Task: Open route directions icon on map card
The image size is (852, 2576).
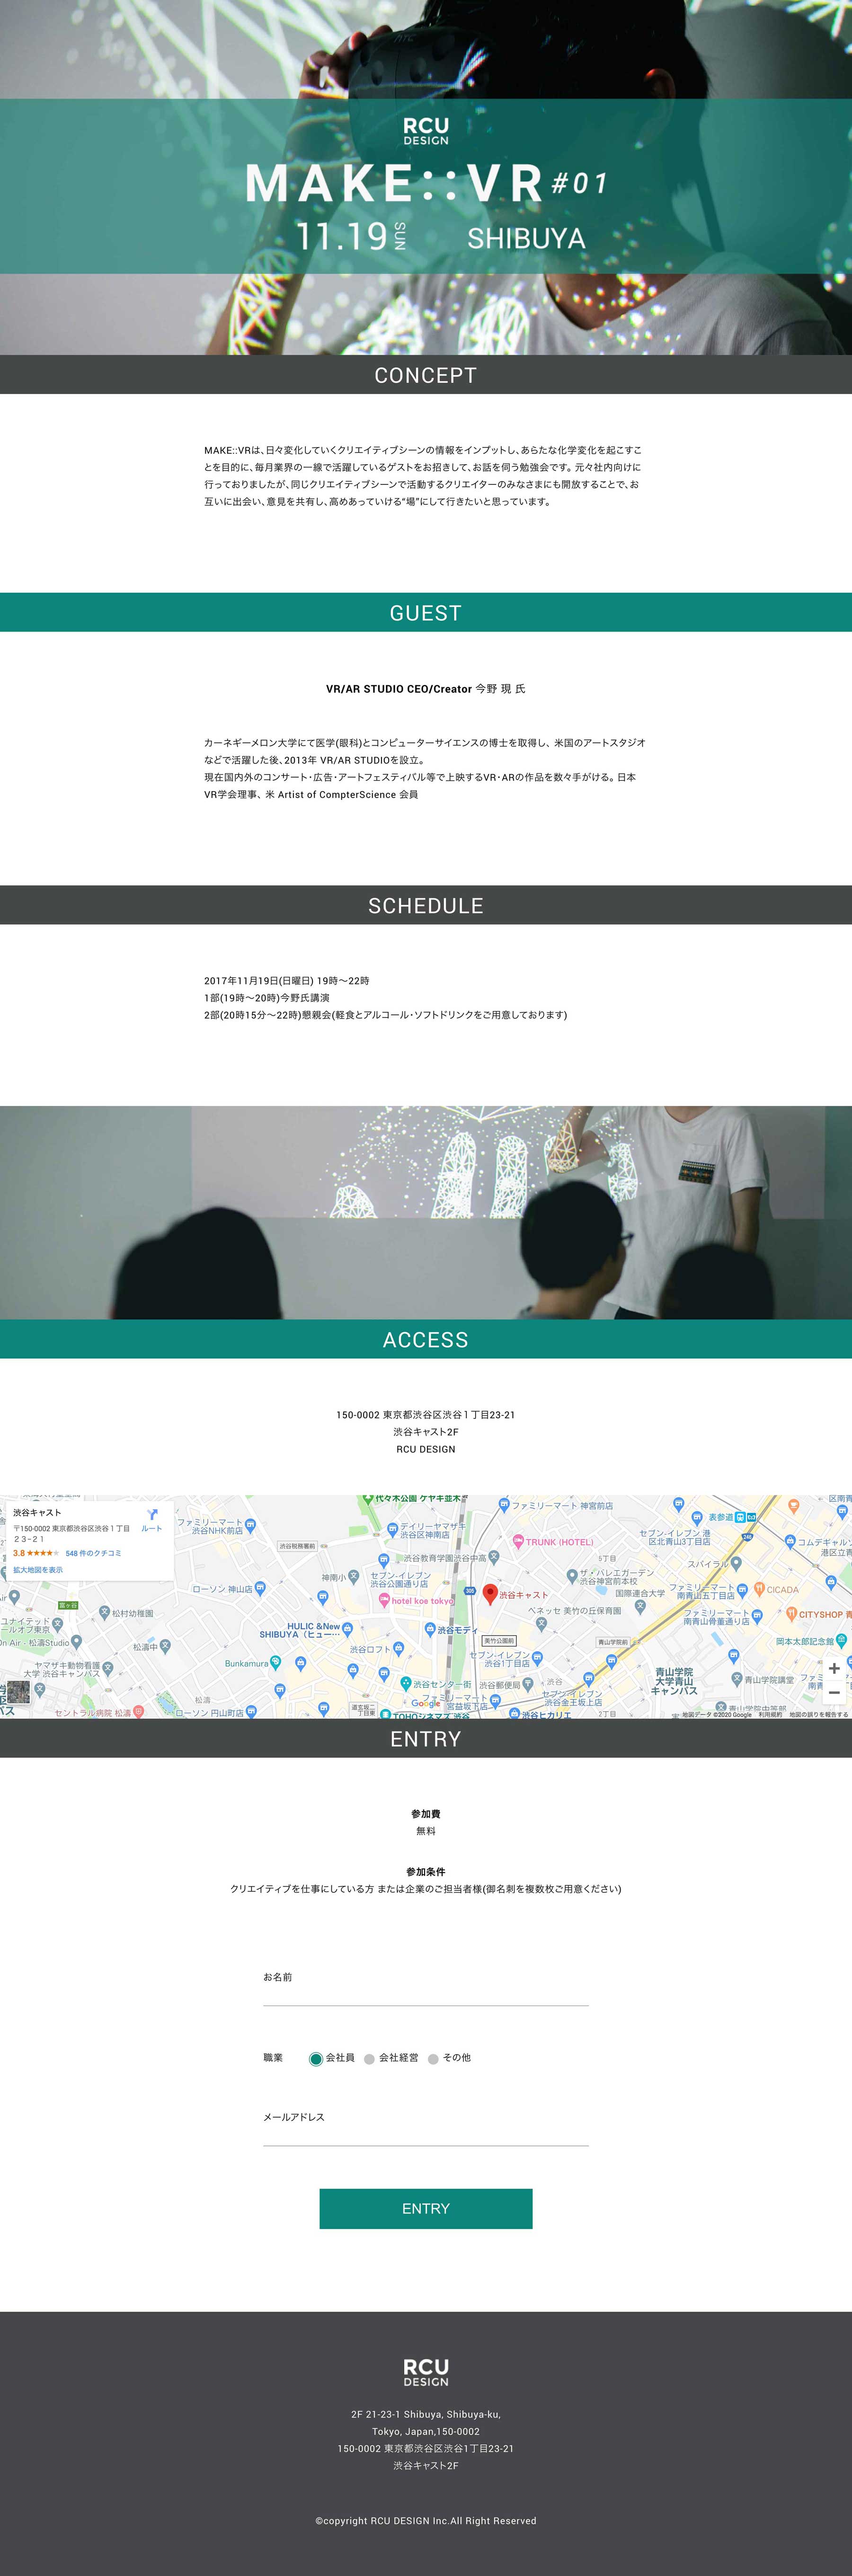Action: tap(152, 1514)
